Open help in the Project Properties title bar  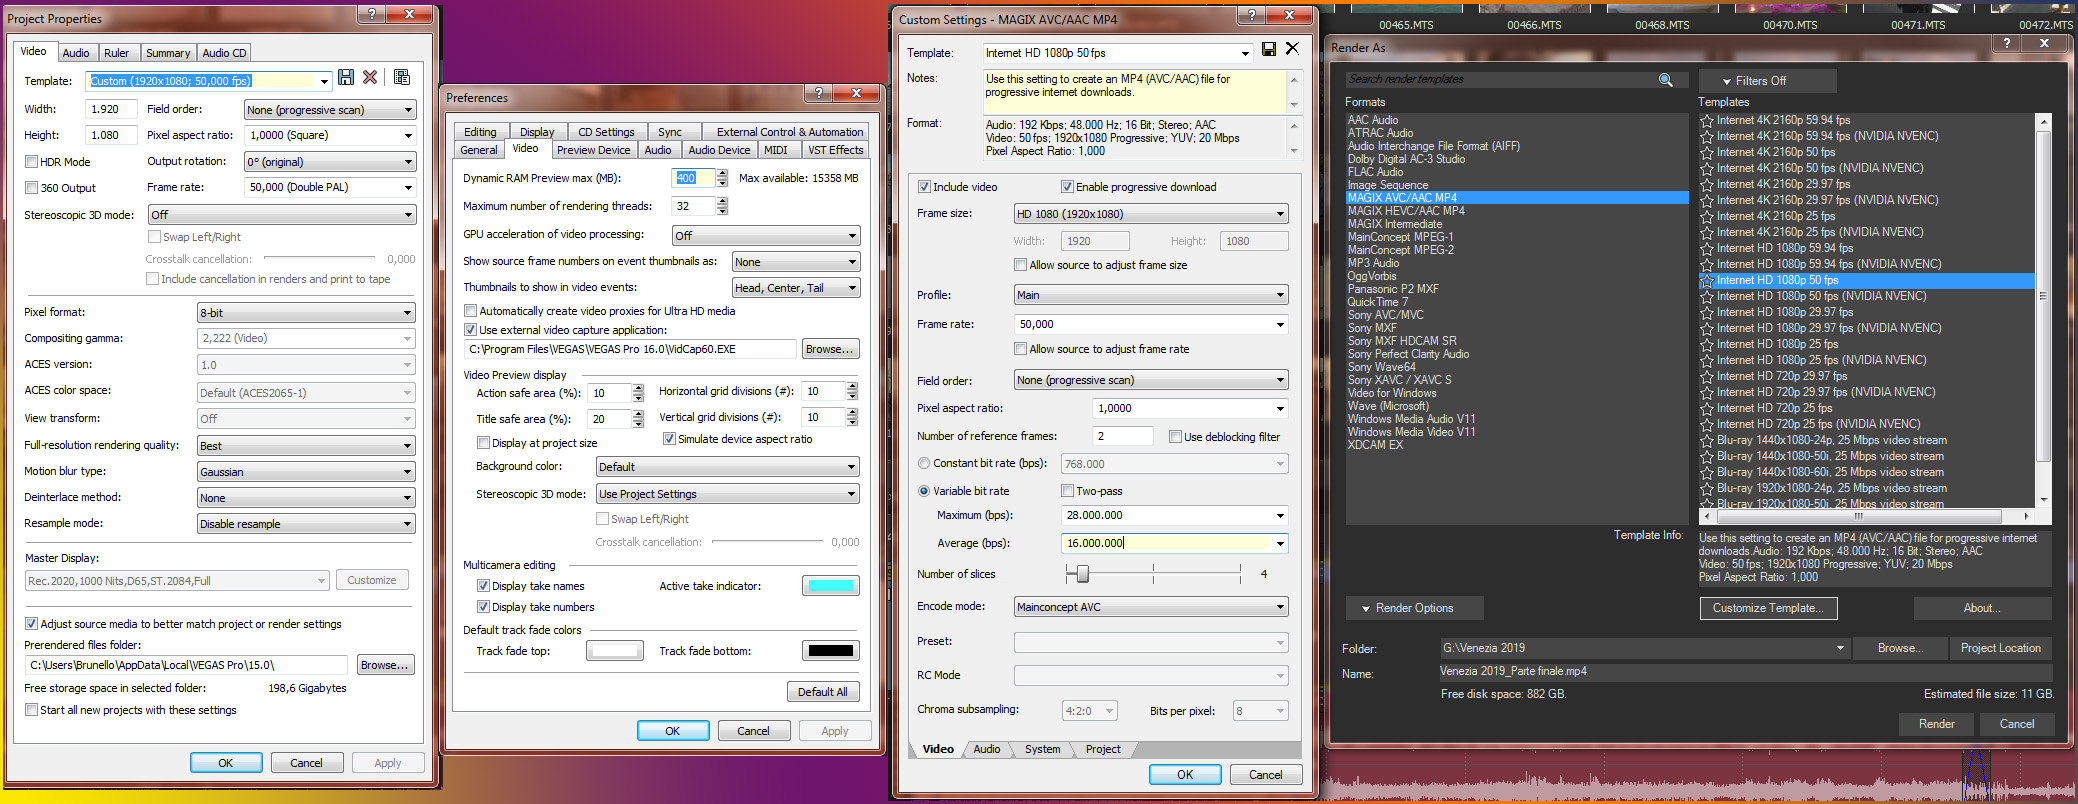pos(372,14)
